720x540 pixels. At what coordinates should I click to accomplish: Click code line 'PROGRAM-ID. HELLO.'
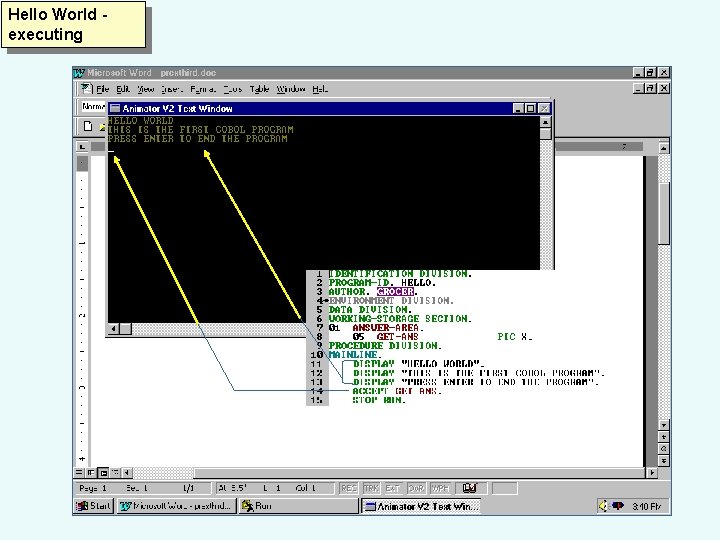(382, 283)
